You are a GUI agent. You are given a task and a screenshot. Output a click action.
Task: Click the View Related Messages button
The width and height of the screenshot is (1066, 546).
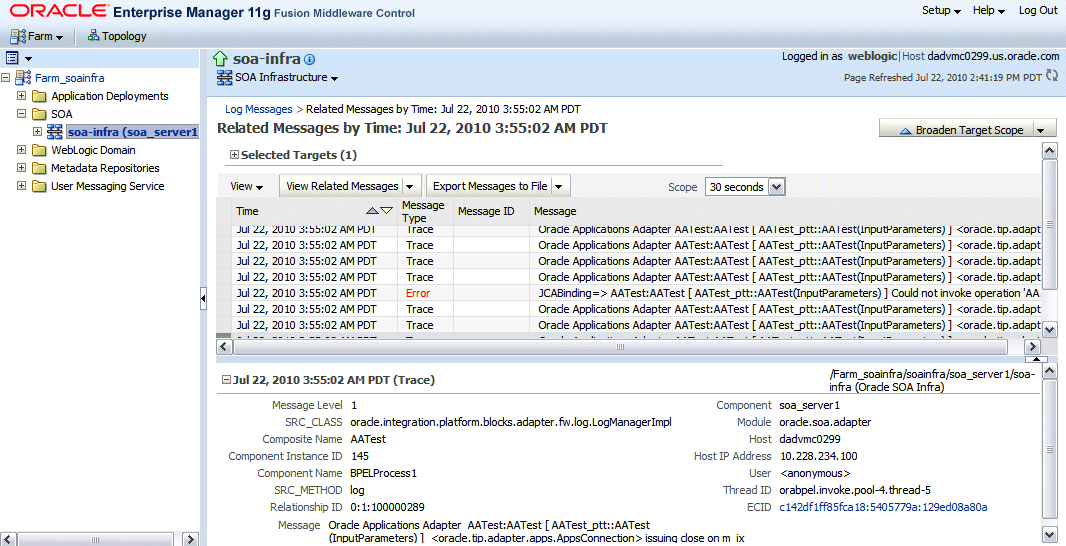[342, 186]
